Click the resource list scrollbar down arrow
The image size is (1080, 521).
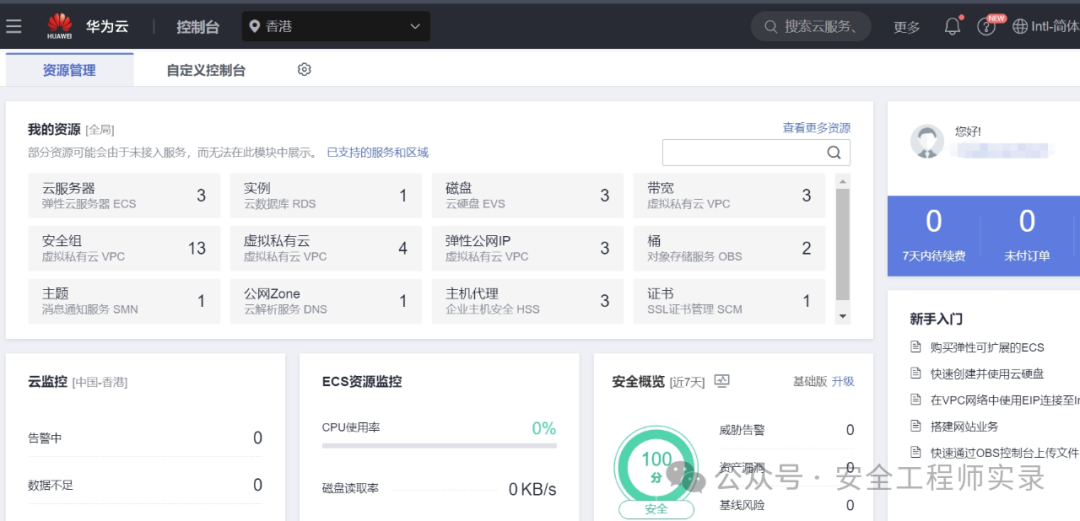pyautogui.click(x=843, y=316)
